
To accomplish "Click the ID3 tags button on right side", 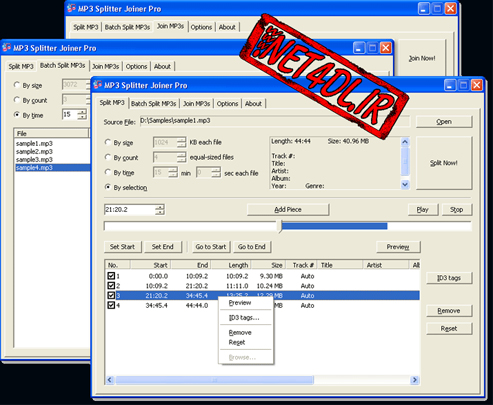I will click(449, 278).
